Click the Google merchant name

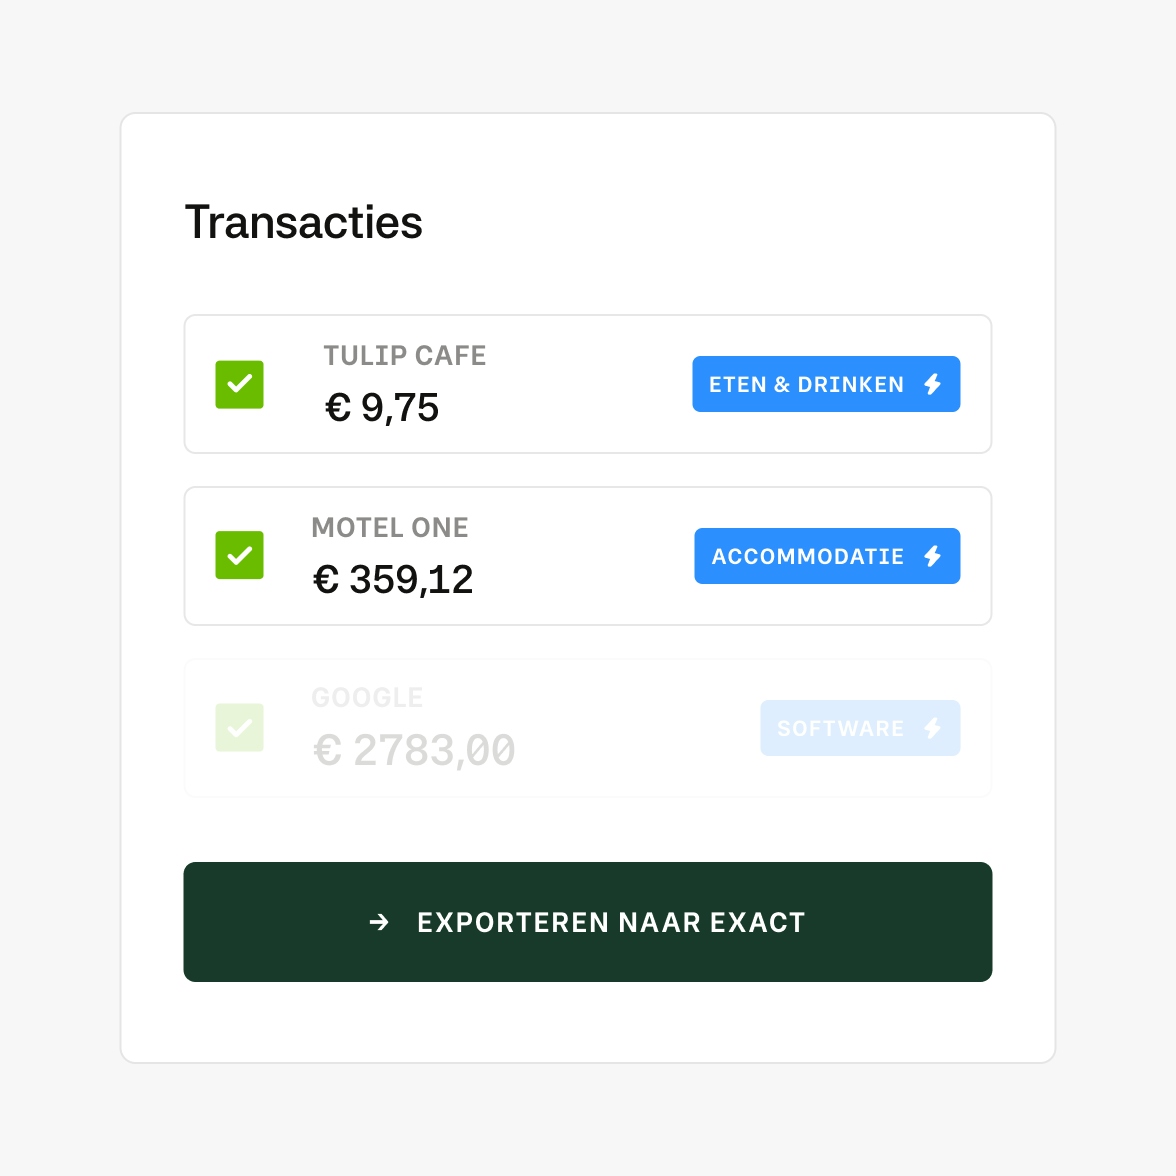pos(367,697)
